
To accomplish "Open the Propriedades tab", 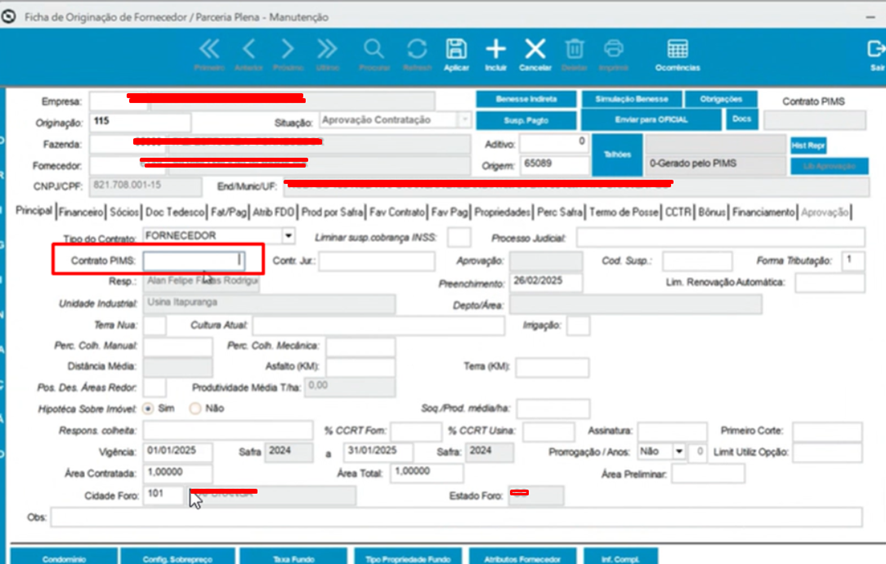I will point(502,212).
